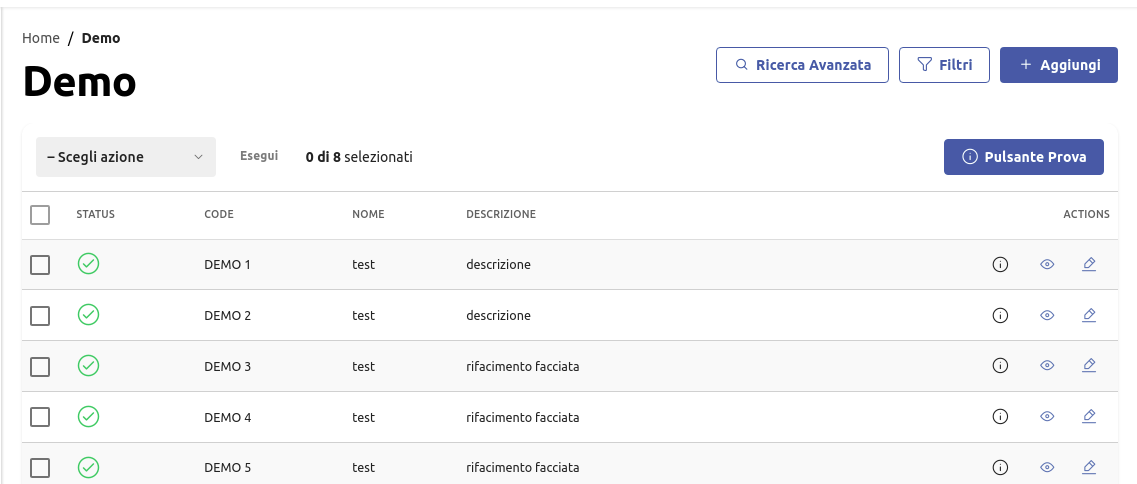Open the Filtri filter panel
Viewport: 1137px width, 484px height.
tap(944, 65)
